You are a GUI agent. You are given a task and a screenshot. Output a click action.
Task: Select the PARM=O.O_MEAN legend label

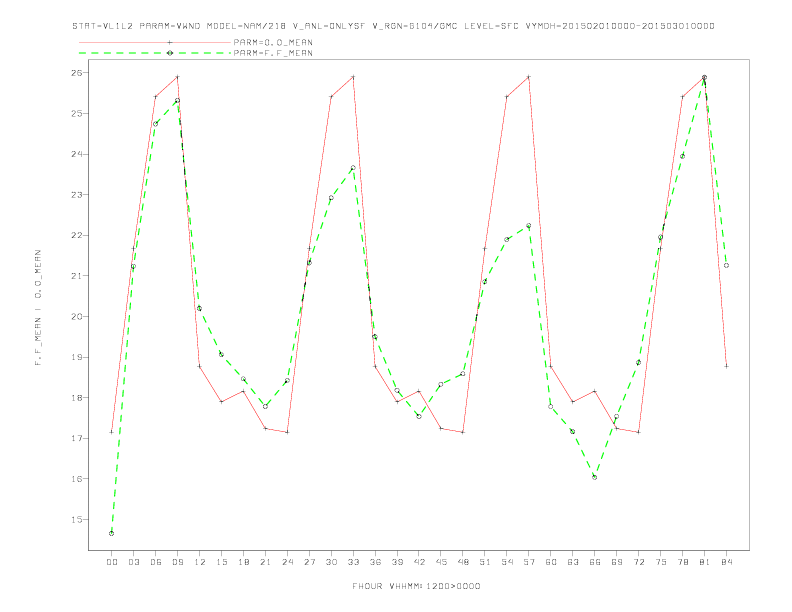(x=273, y=42)
